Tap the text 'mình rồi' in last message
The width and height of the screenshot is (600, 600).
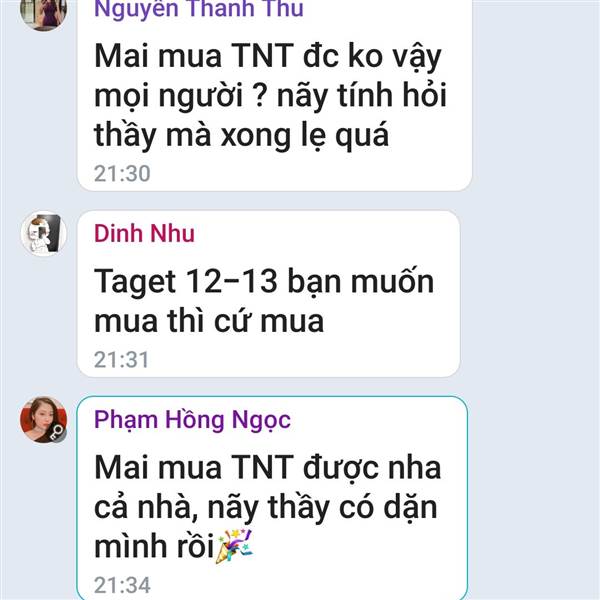(x=154, y=546)
